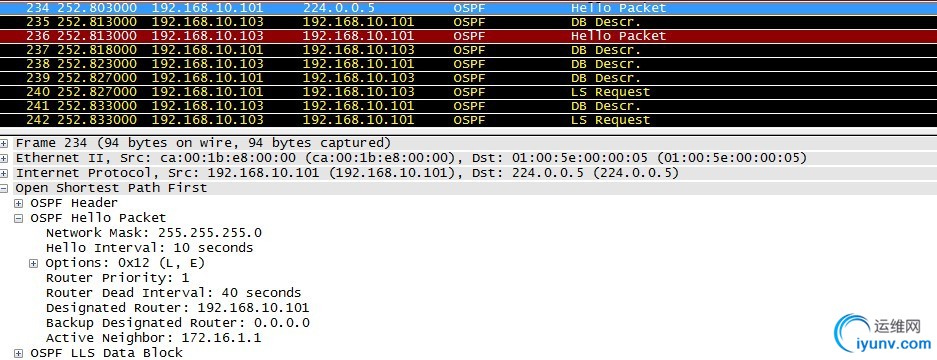Expand the Ethernet II tree node

pyautogui.click(x=5, y=158)
